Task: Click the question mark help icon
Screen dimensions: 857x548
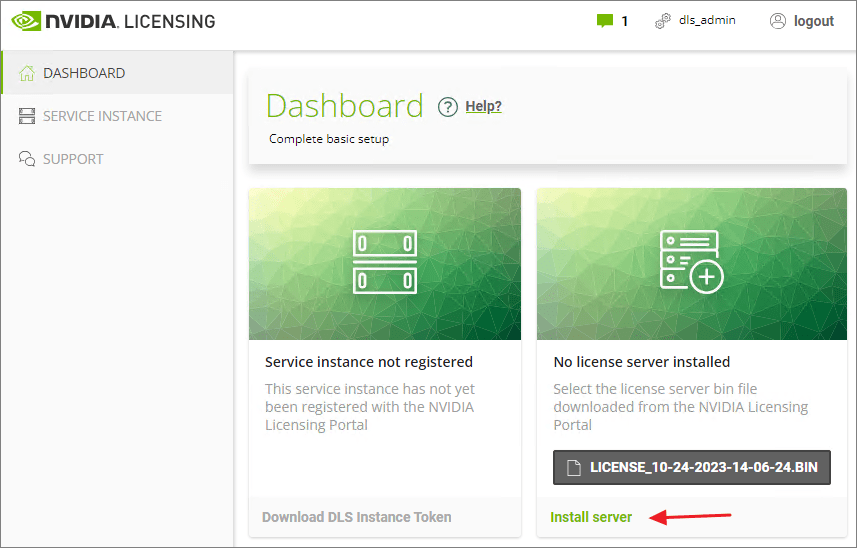Action: coord(447,107)
